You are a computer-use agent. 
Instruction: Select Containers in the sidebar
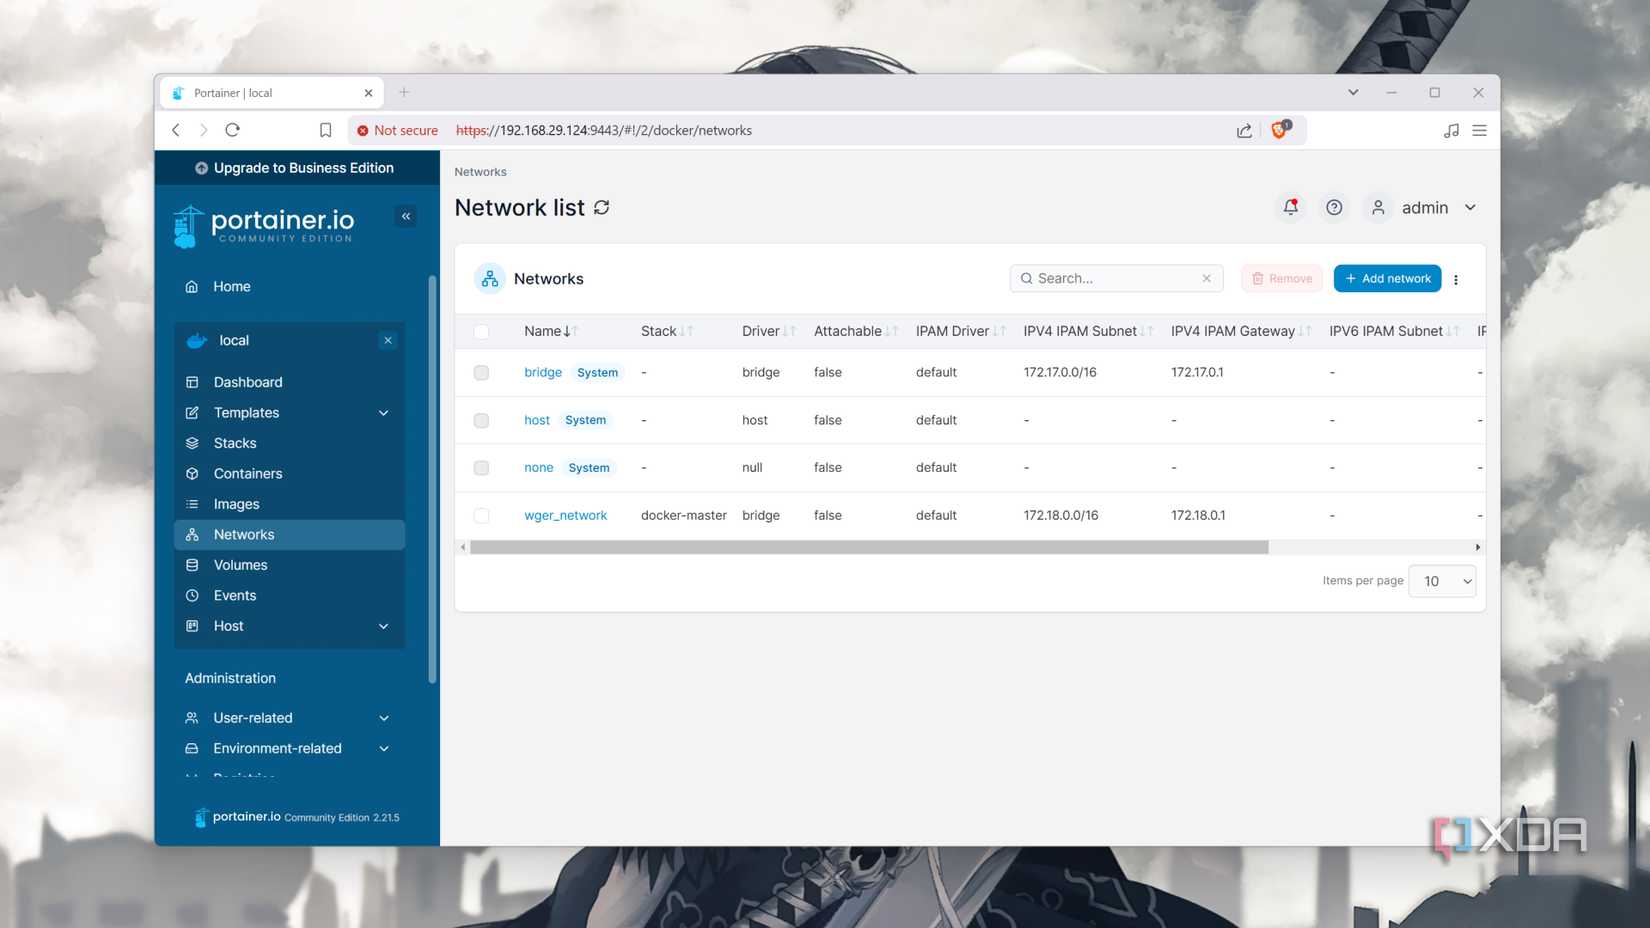(247, 473)
